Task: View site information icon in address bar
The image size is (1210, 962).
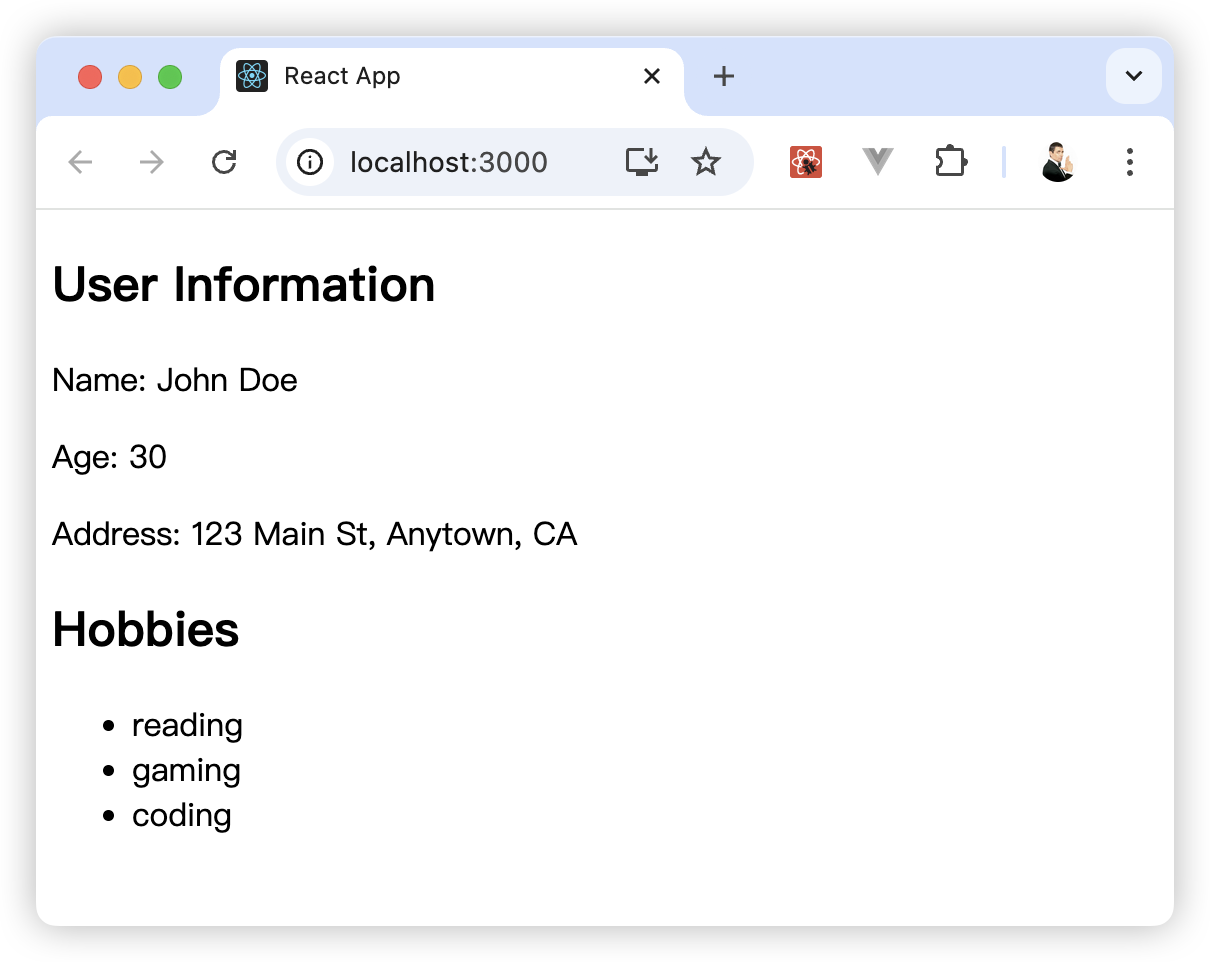Action: (x=310, y=162)
